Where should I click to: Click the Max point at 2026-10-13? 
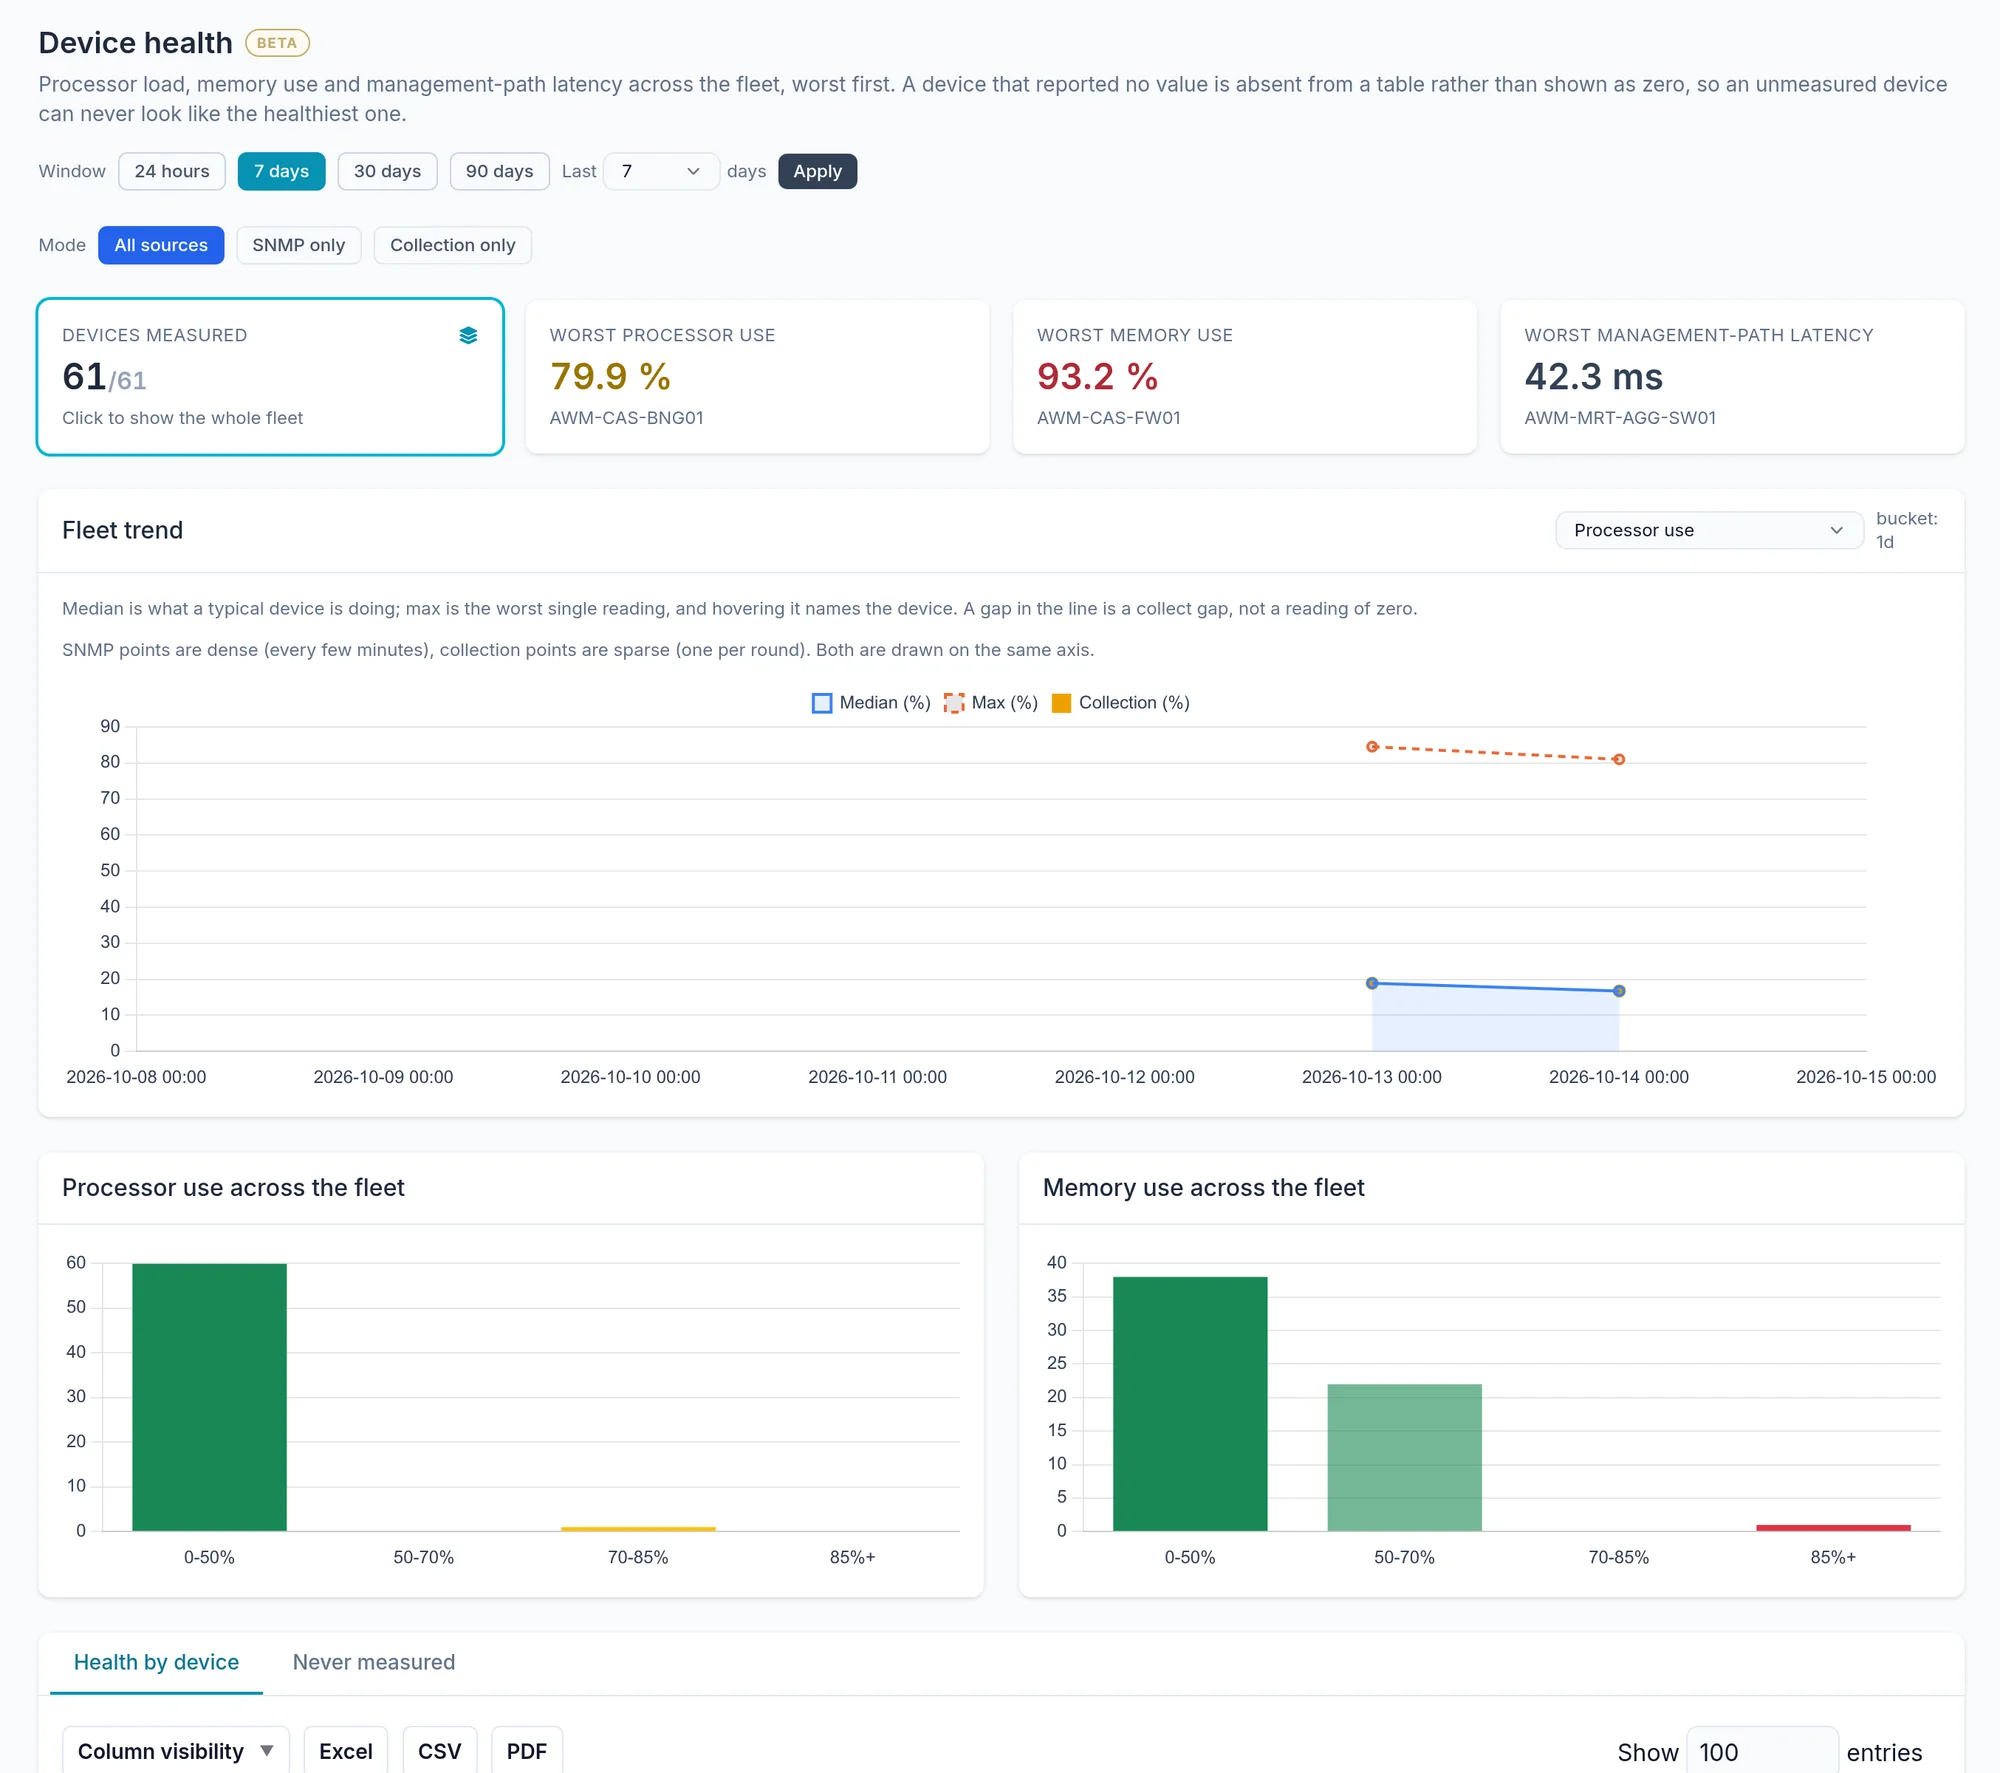click(x=1372, y=746)
